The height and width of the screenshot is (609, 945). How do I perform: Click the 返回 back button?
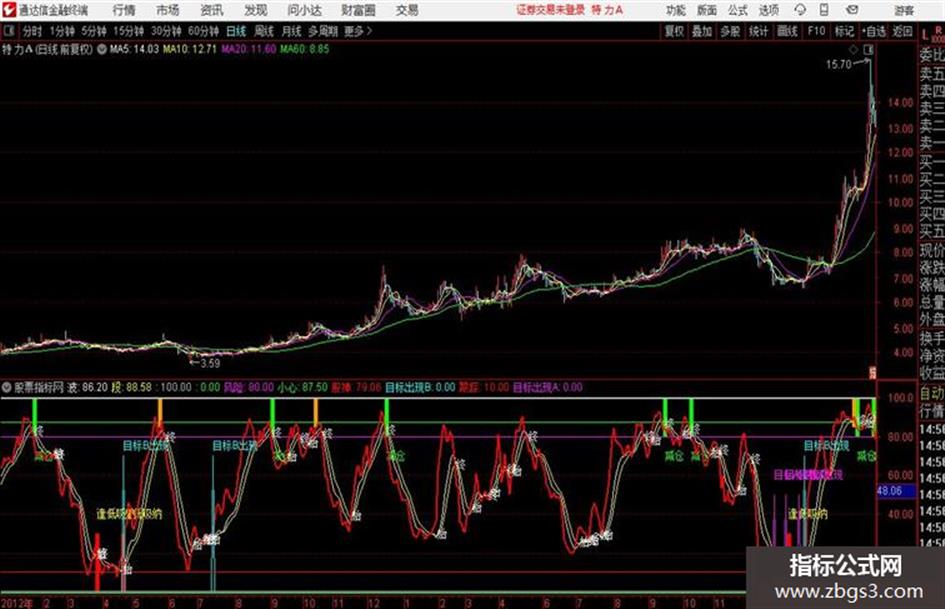click(x=902, y=31)
